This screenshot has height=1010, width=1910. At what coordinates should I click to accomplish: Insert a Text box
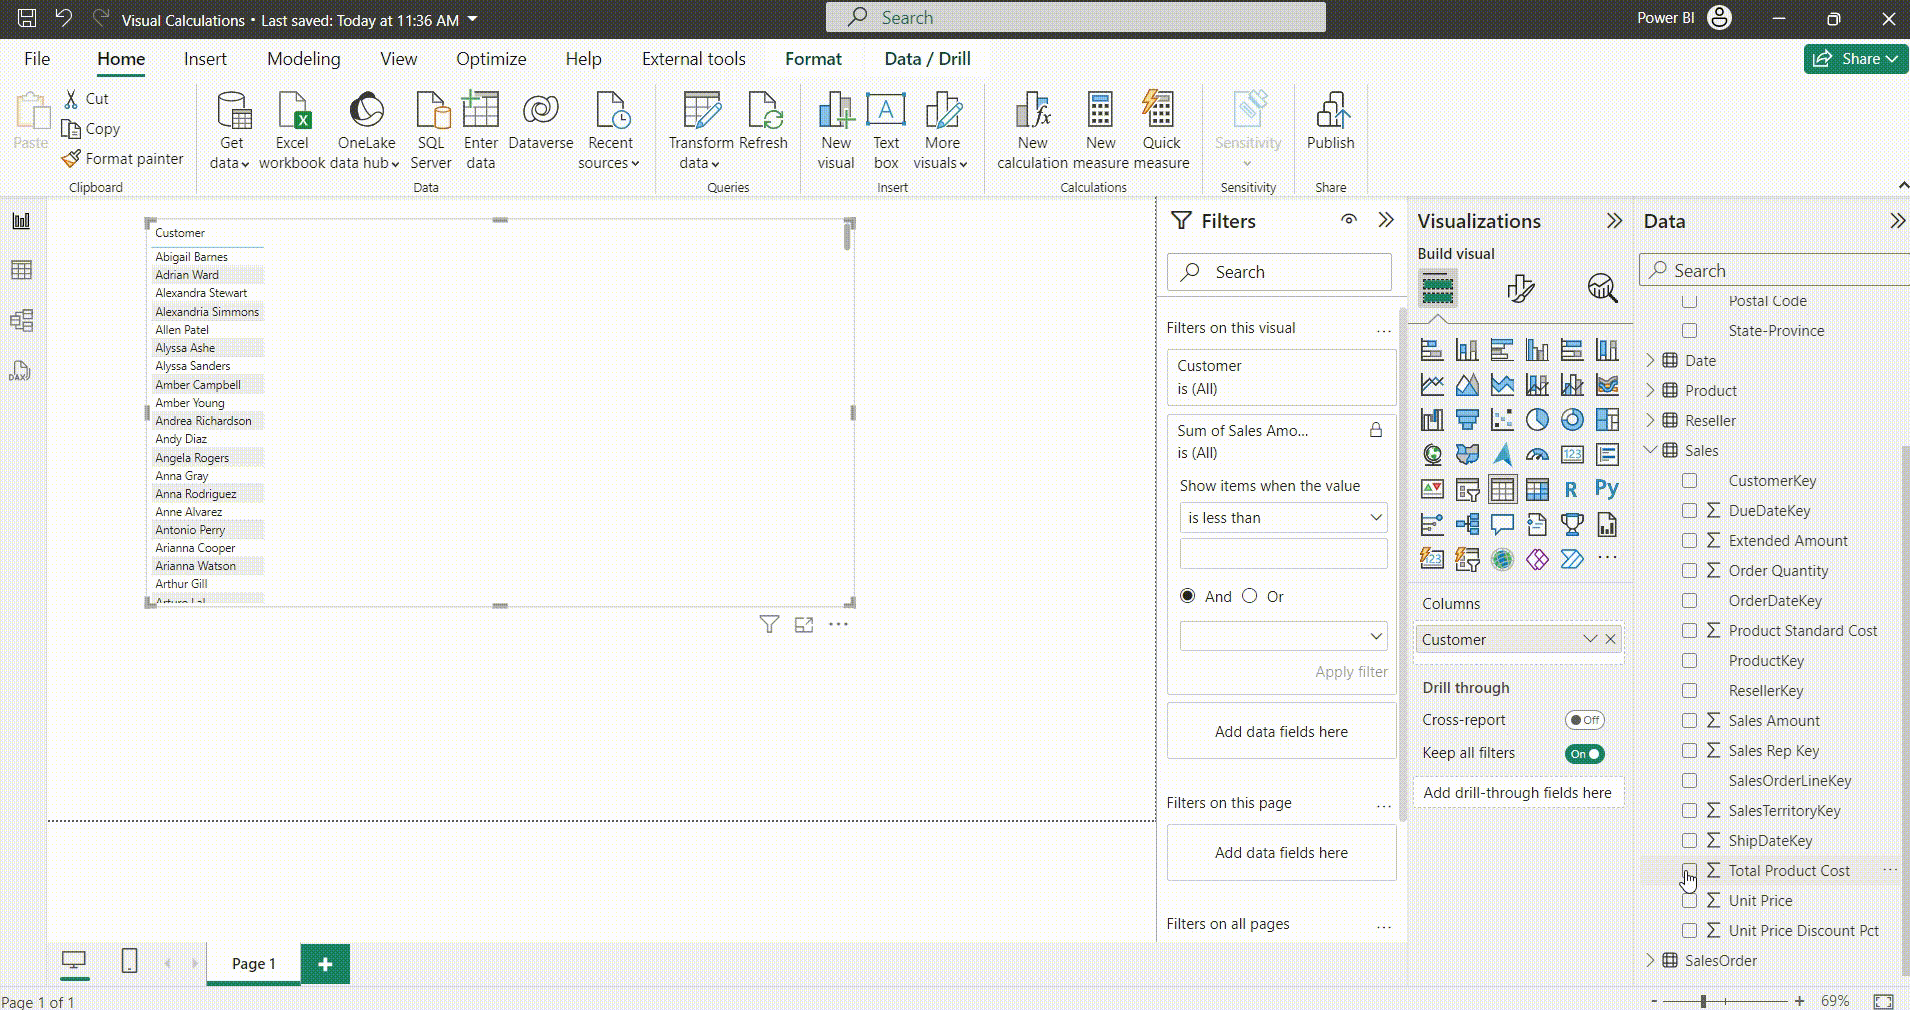[x=885, y=112]
